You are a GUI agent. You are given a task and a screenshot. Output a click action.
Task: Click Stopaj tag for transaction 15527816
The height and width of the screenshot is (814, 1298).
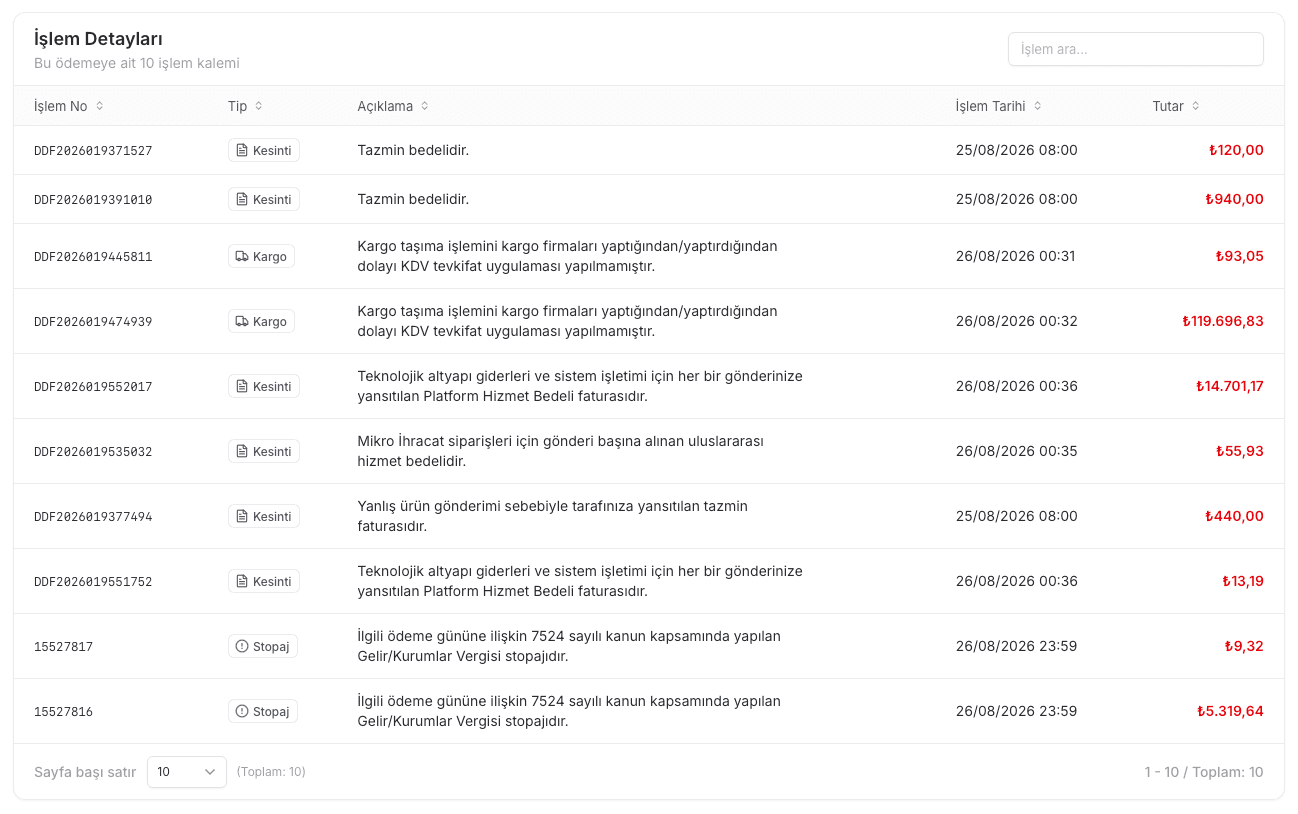(x=263, y=711)
